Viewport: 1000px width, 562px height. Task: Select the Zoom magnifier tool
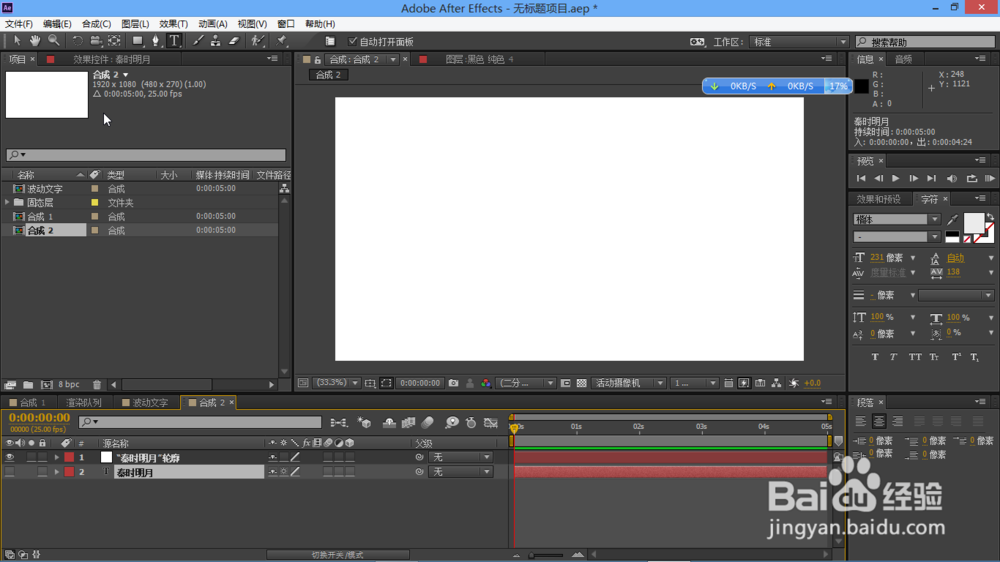(54, 41)
